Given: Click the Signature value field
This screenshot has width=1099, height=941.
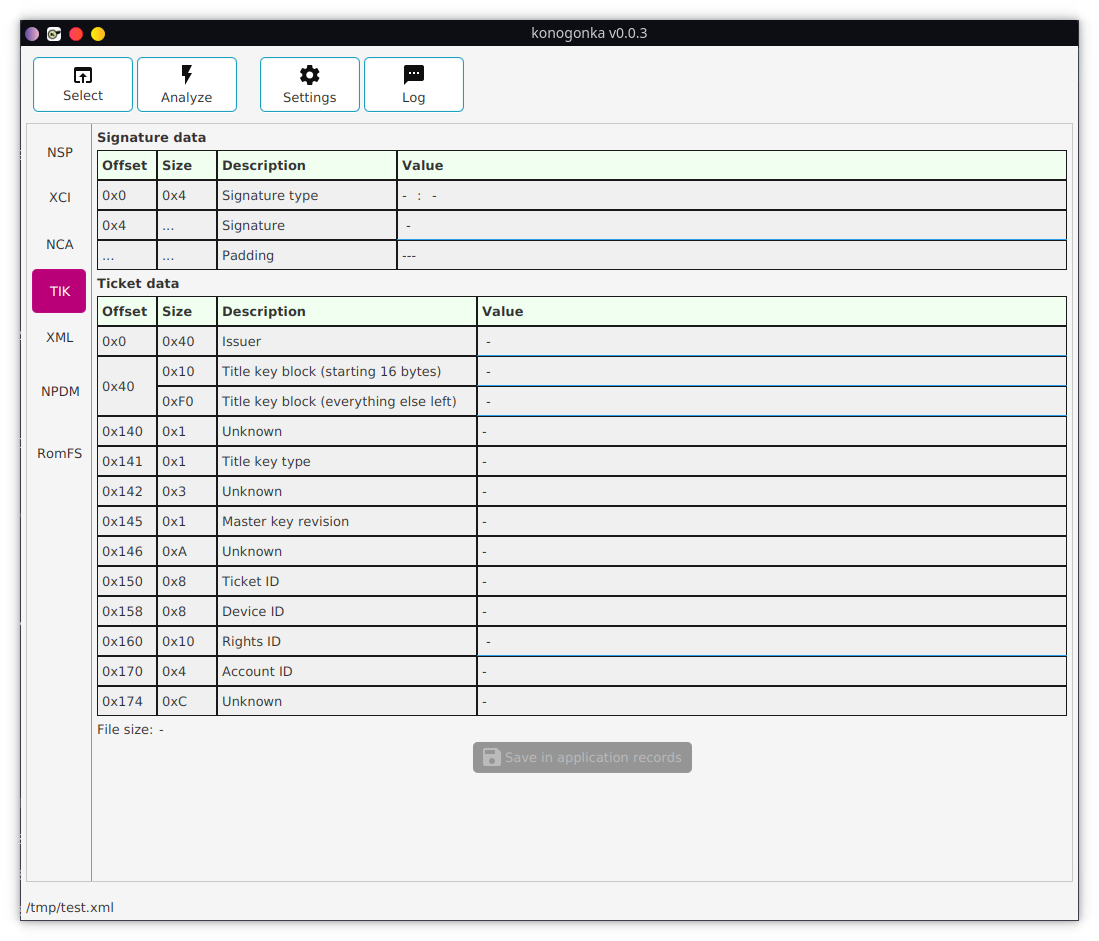Looking at the screenshot, I should tap(731, 226).
